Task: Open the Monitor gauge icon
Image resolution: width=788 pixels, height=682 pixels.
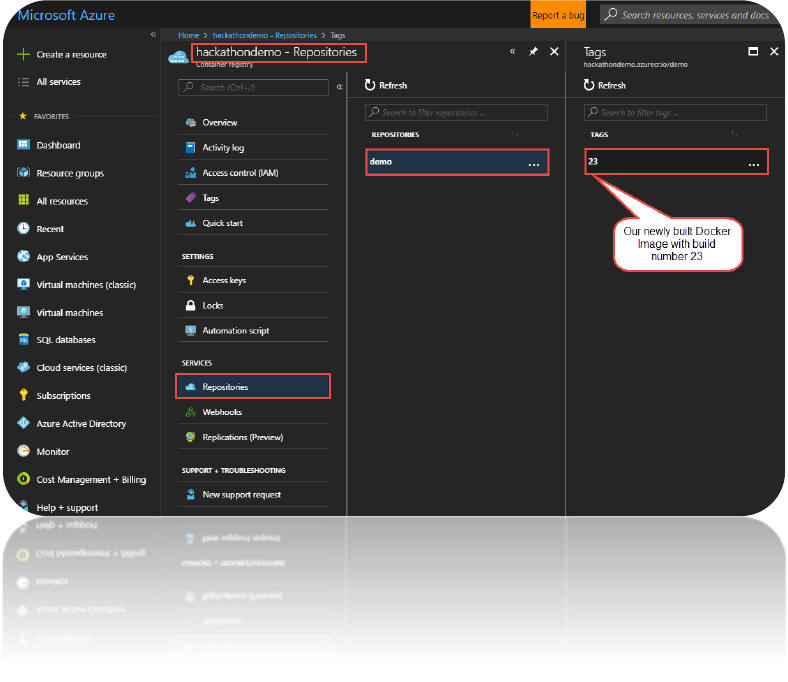Action: pyautogui.click(x=23, y=451)
